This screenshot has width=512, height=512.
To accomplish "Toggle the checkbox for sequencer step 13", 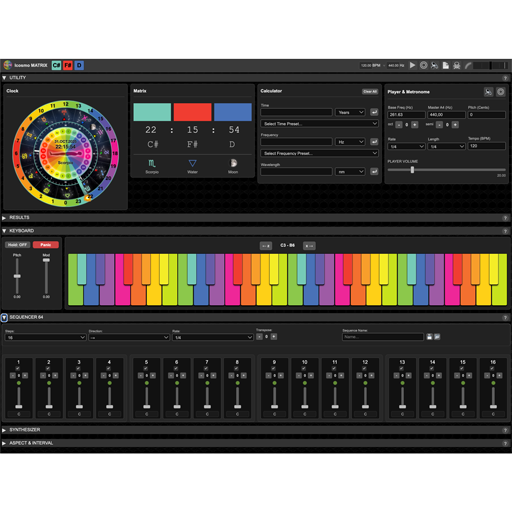I will (401, 368).
